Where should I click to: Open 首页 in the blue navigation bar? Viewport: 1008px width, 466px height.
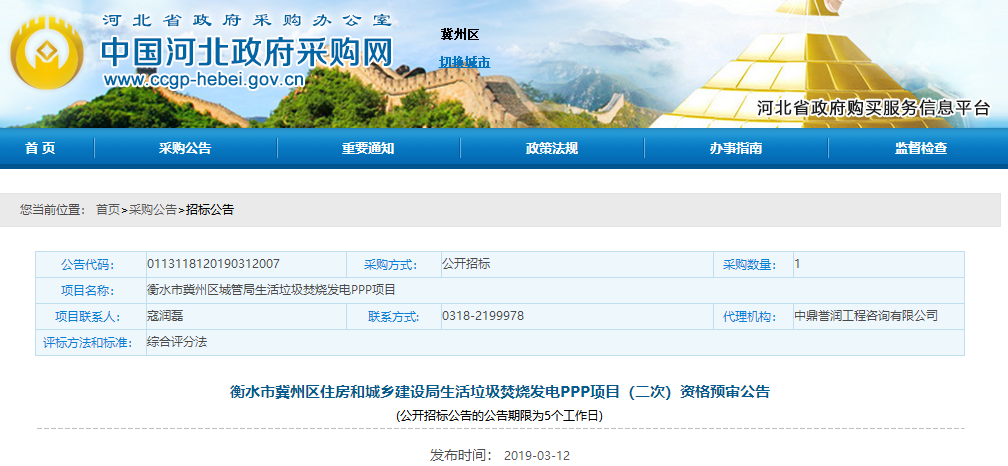[x=40, y=148]
